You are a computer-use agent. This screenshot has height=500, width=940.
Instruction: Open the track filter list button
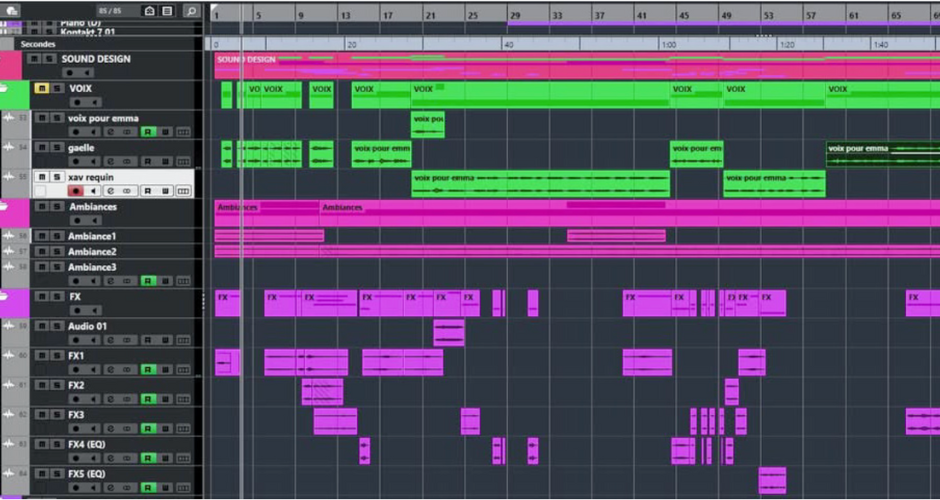(167, 11)
